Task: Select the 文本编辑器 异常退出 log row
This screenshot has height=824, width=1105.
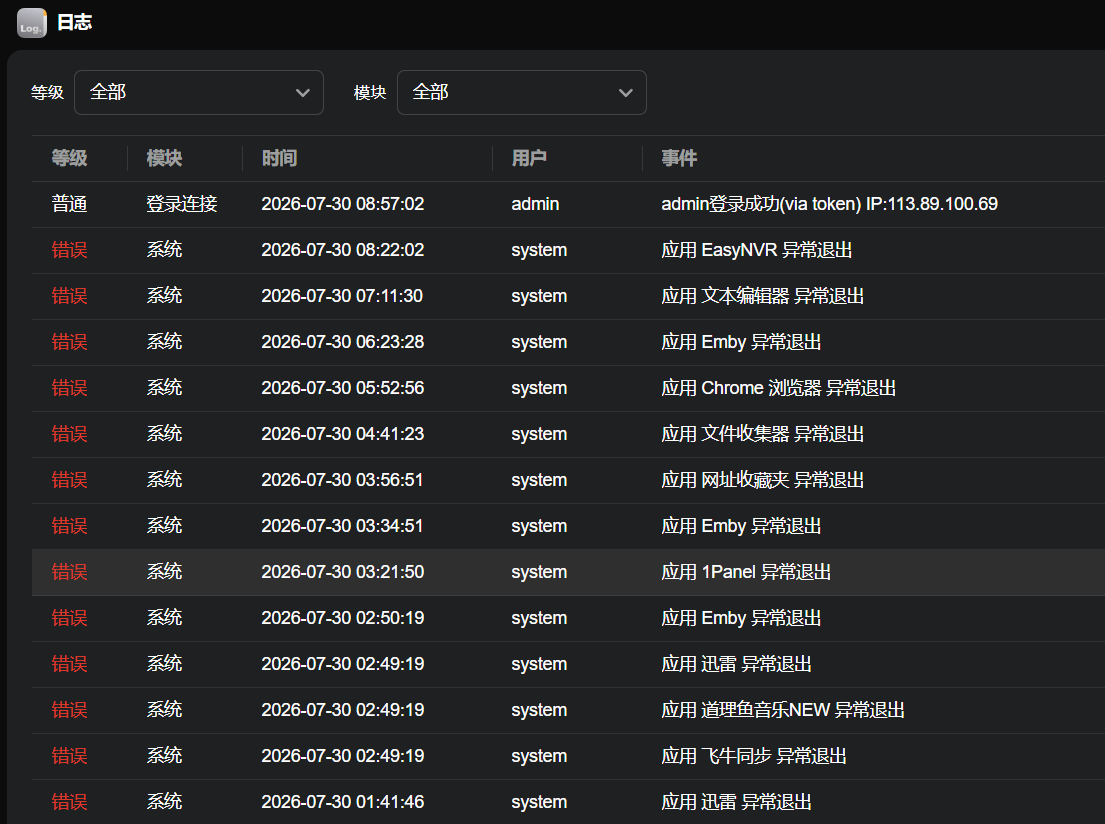Action: point(568,296)
